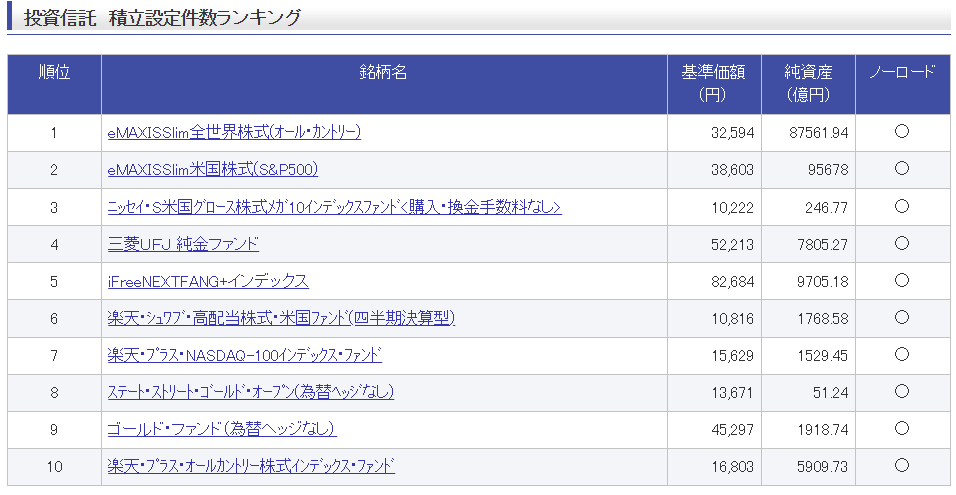Screen dimensions: 956x495
Task: Click the no-load circle for 三菱UFJ 純金ファンド
Action: [901, 243]
